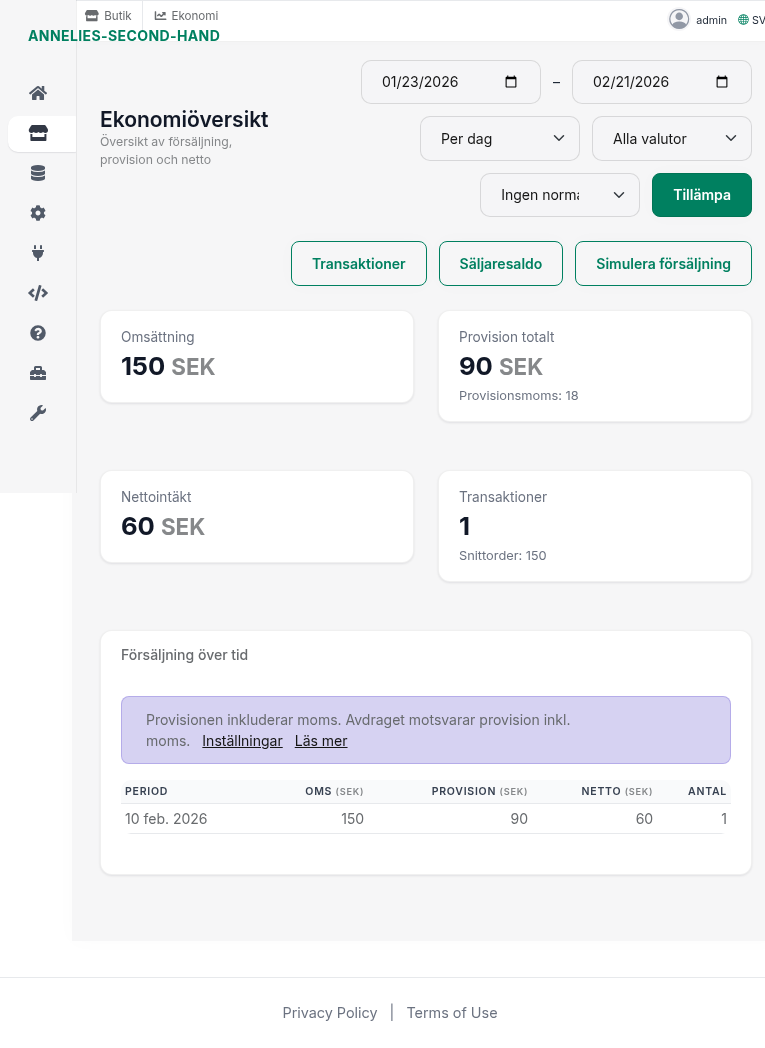Click the Tillämpa button
Screen dimensions: 765x1048
(x=701, y=194)
